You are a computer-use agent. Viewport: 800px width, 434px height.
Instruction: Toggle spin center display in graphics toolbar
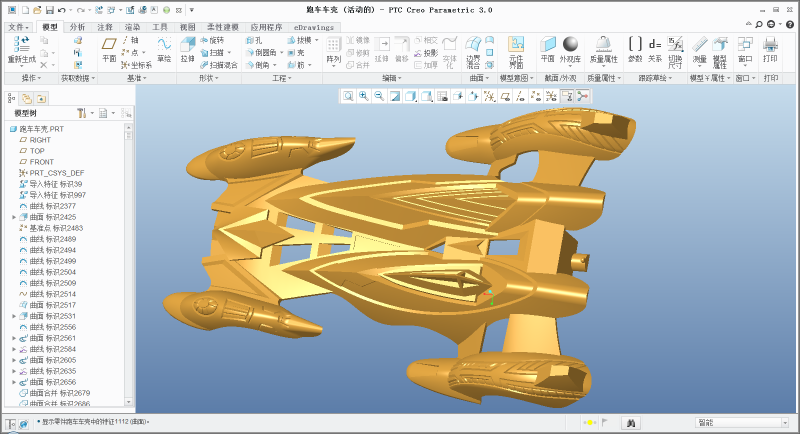(x=582, y=96)
